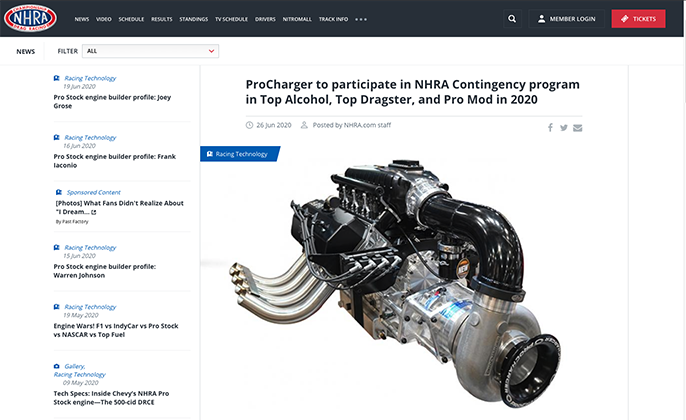
Task: Open Joey Grose engine builder profile
Action: click(112, 102)
